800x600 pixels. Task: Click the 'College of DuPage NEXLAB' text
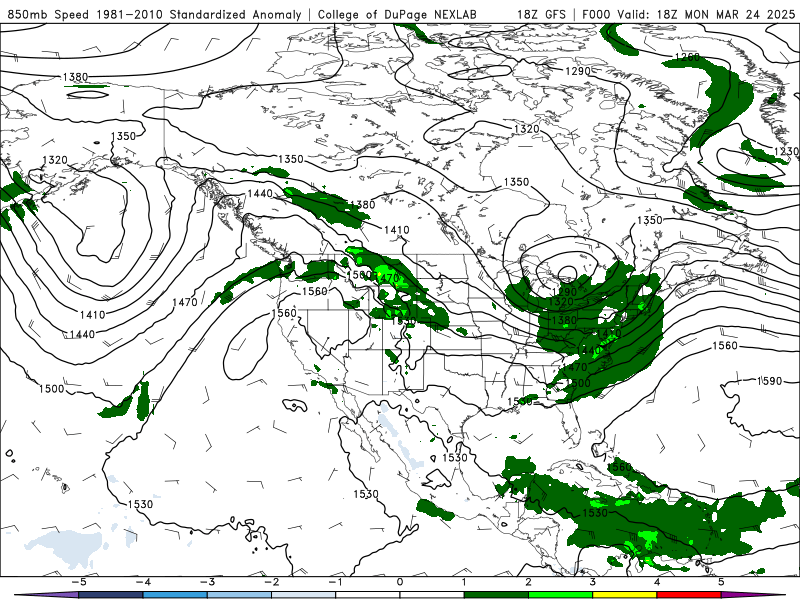point(397,15)
